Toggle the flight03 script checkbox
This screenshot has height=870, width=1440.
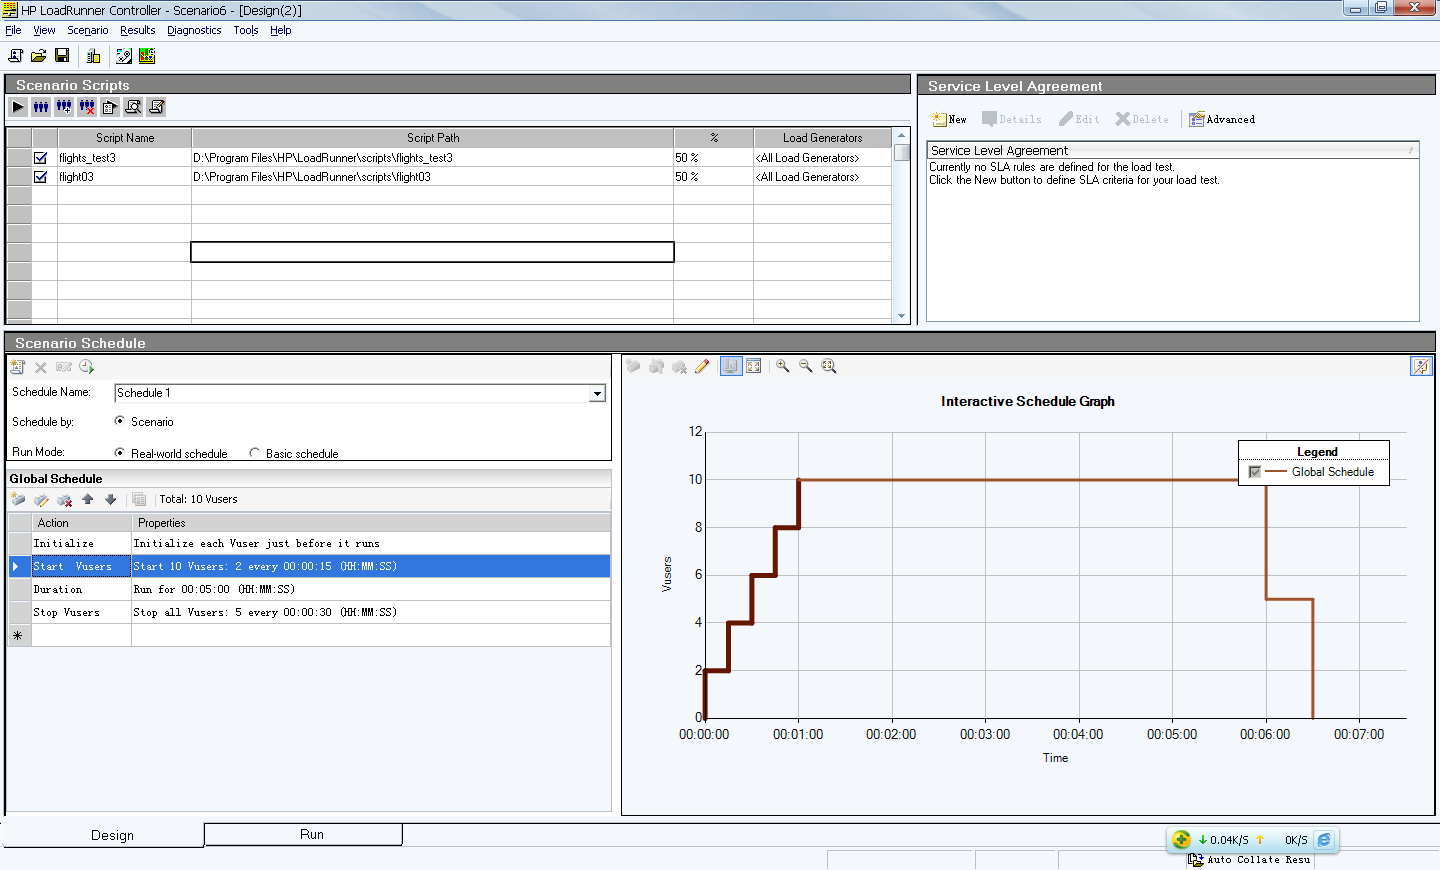(40, 176)
